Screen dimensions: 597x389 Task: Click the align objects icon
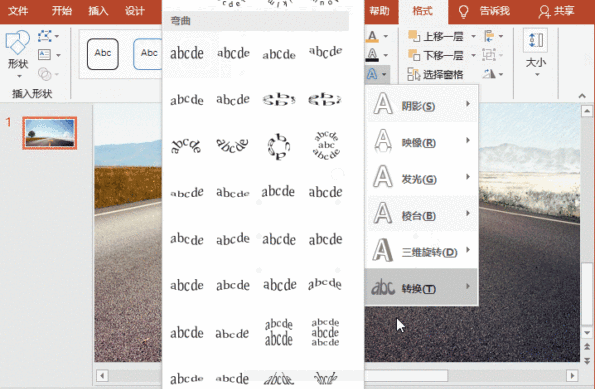489,36
